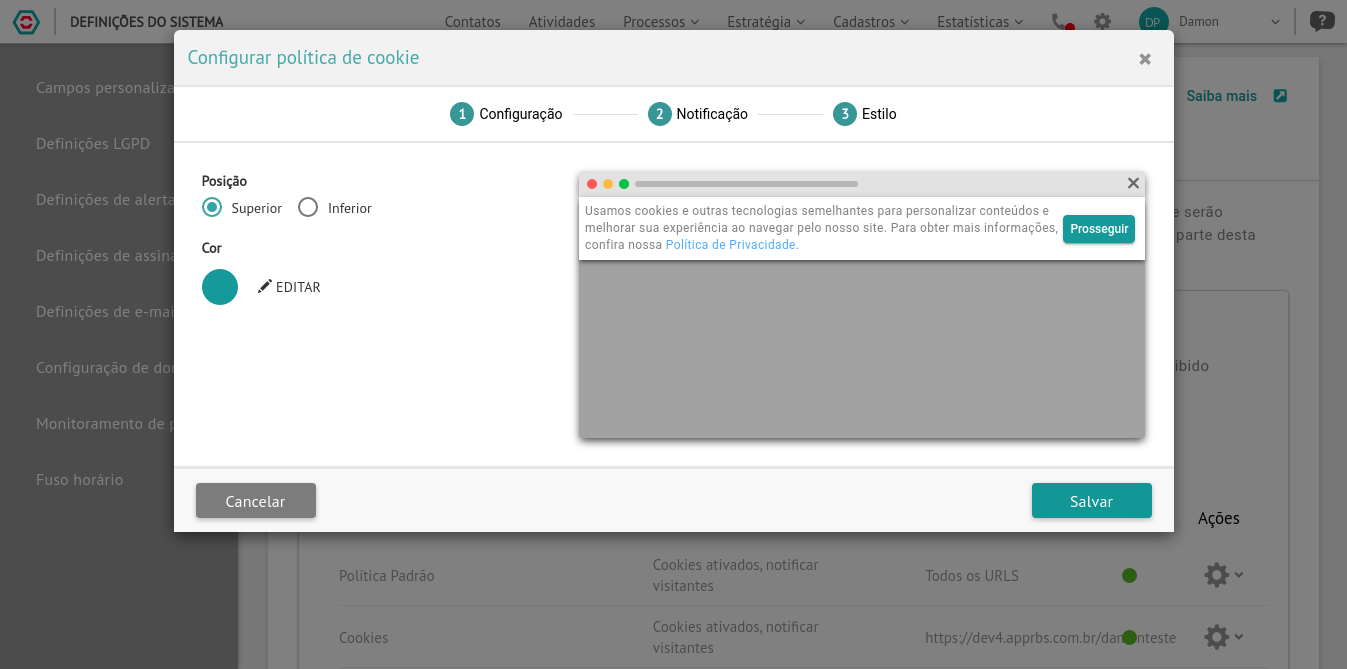Open the Contatos menu item
The image size is (1347, 669).
472,21
